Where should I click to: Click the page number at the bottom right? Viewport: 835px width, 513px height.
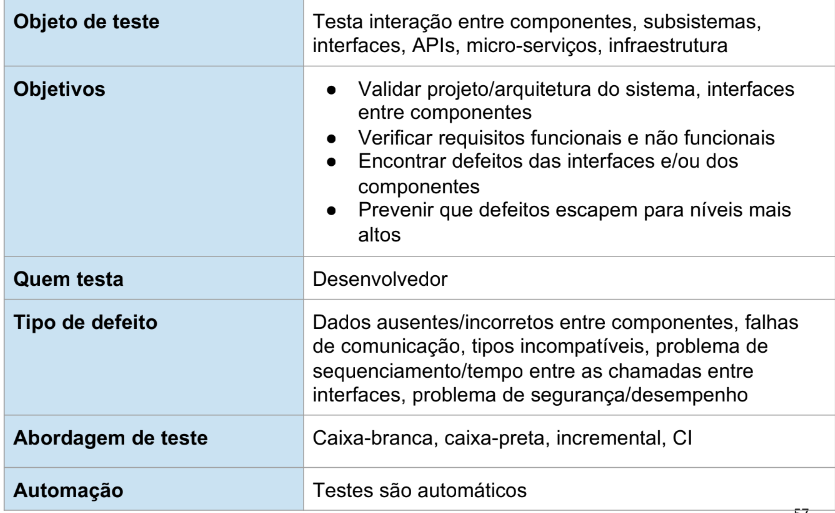click(801, 510)
